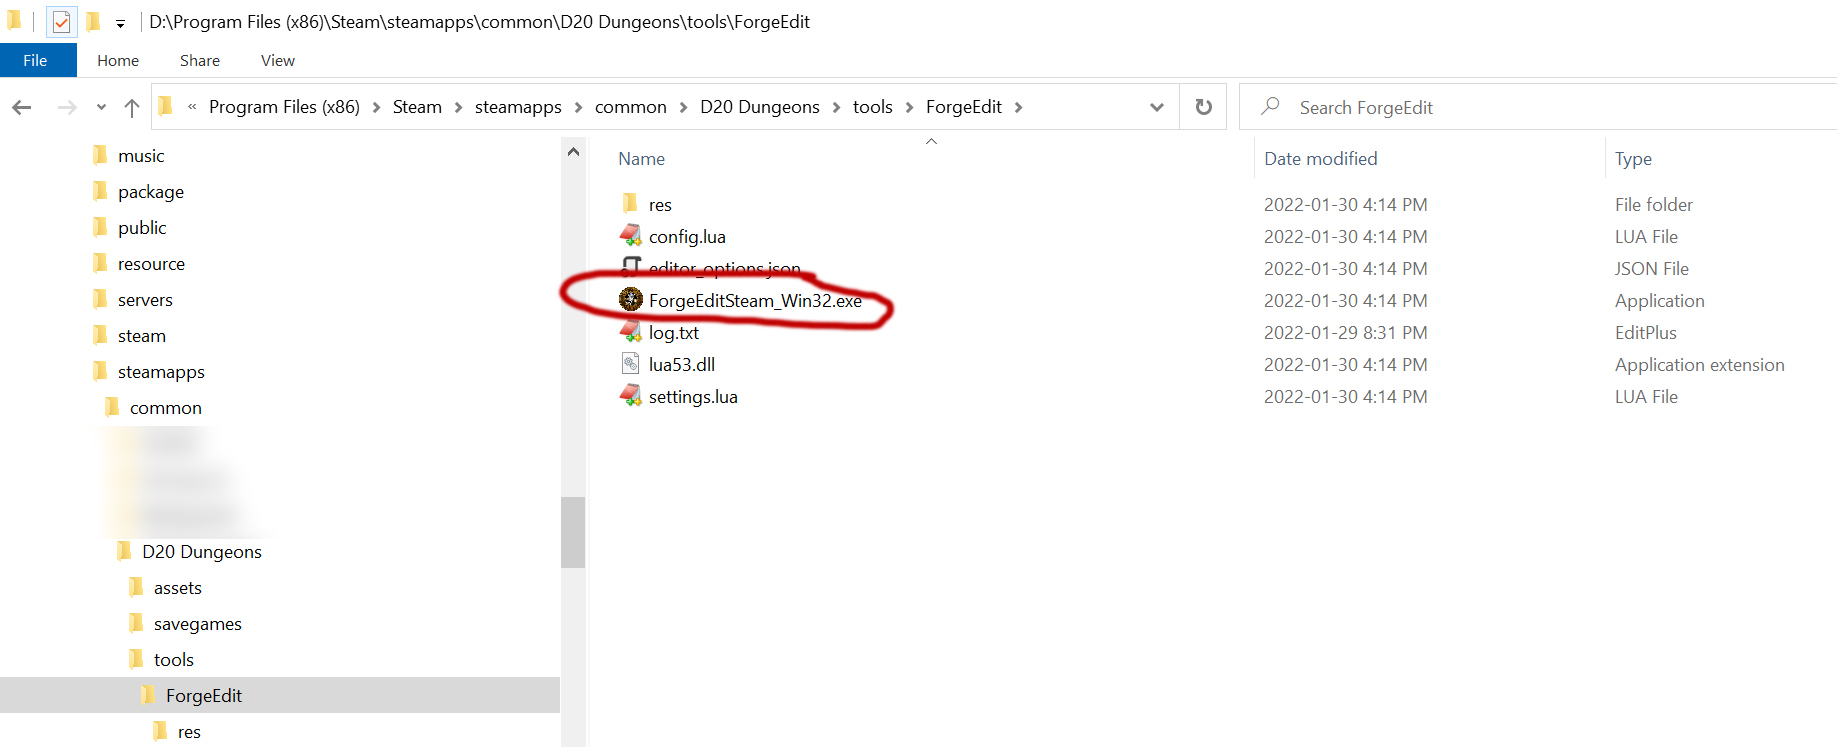Click the JSON File type cell

point(1651,269)
